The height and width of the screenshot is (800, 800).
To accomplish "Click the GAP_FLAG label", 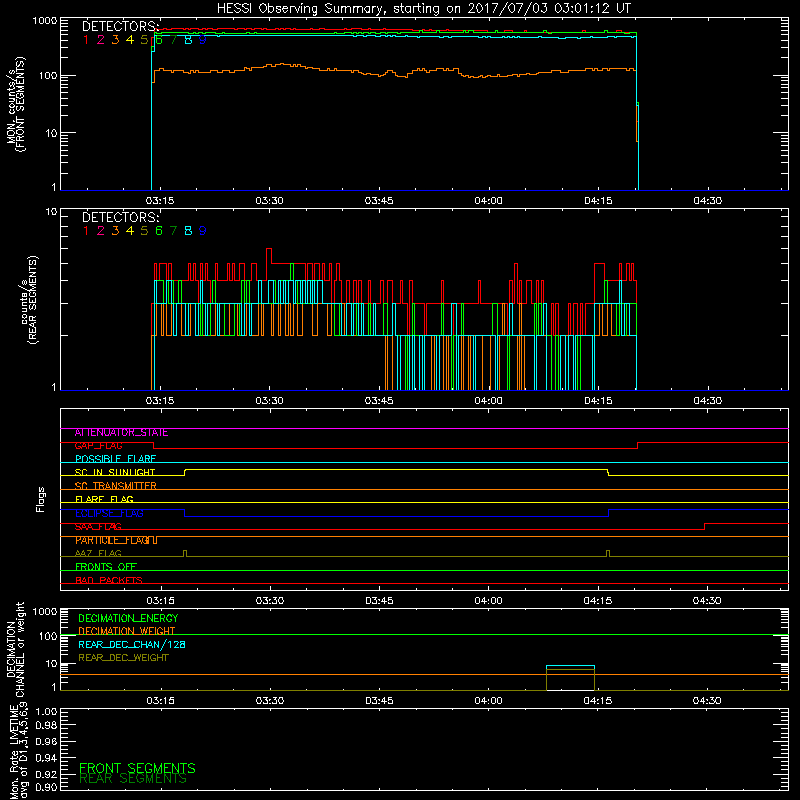I will 99,446.
